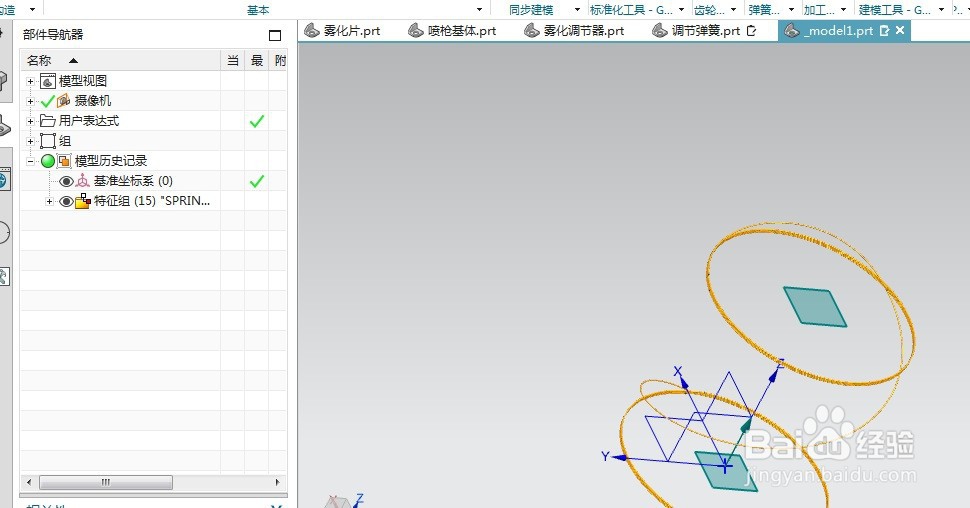The width and height of the screenshot is (970, 508).
Task: Expand the 特征组 (15) SPRING node
Action: (x=49, y=201)
